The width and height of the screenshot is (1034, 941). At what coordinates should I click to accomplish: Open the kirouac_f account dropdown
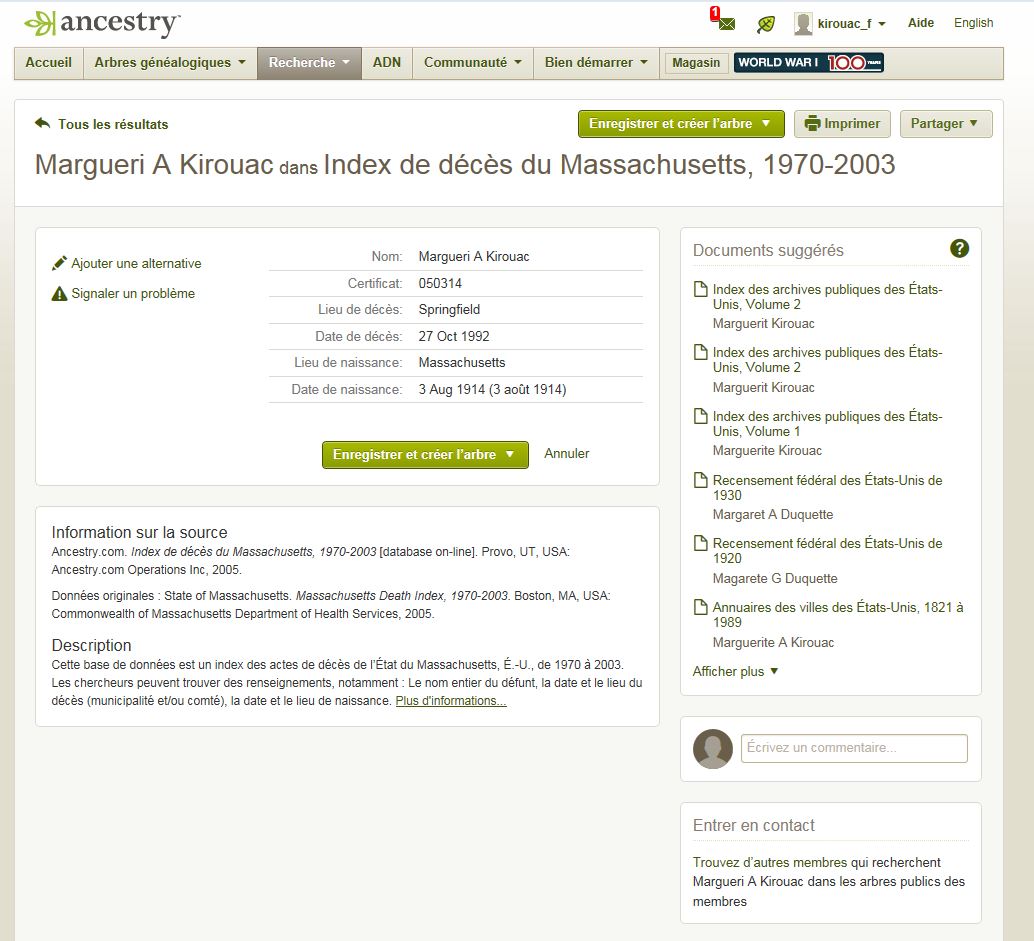851,24
